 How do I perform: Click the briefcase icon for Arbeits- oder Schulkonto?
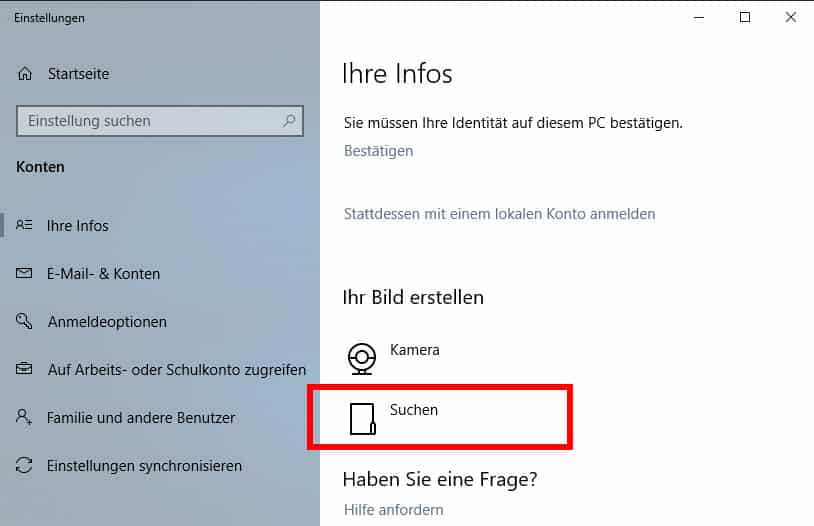[24, 369]
